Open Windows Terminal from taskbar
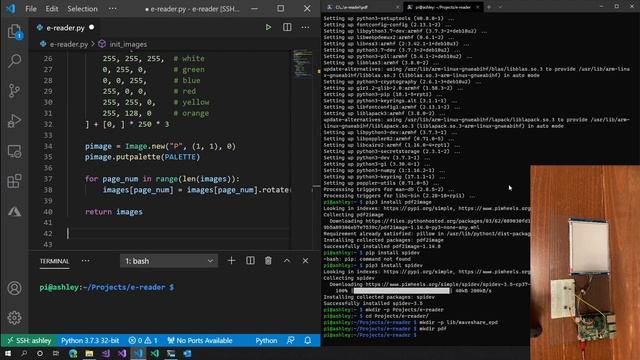Screen dimensions: 640x360 (x=171, y=353)
